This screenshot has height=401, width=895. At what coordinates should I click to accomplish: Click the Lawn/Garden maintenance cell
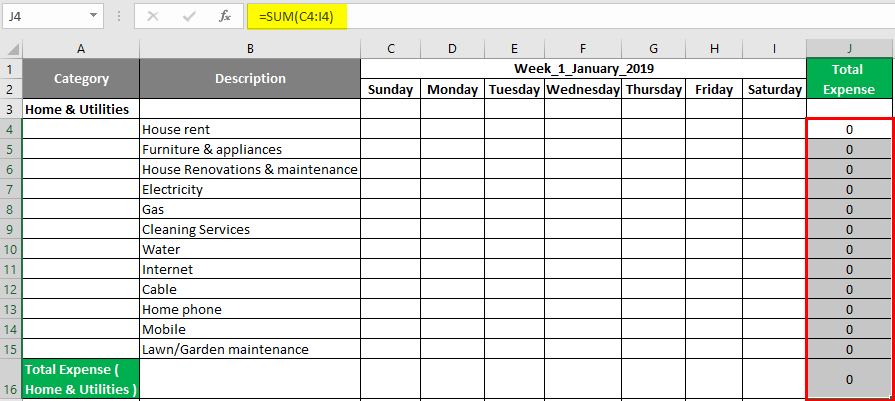point(250,349)
